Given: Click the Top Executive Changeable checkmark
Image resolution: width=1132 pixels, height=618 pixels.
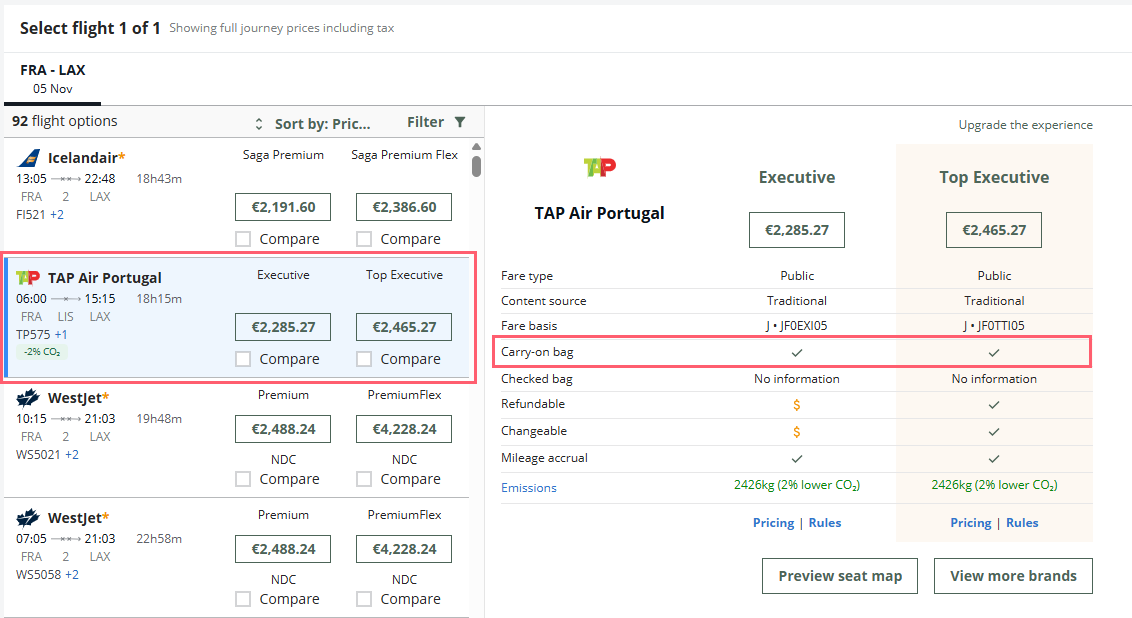Looking at the screenshot, I should tap(994, 431).
